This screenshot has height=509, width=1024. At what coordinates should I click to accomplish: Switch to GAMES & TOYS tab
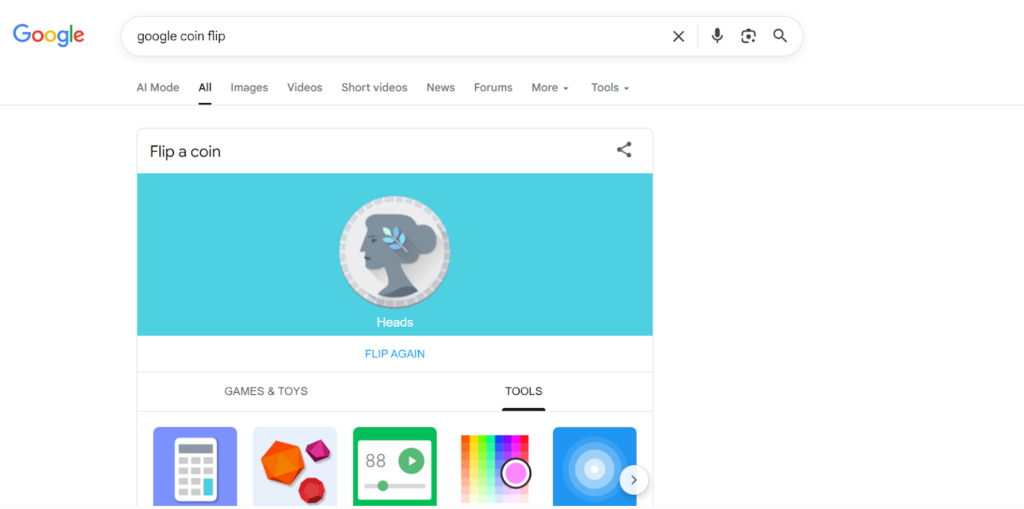click(x=266, y=391)
